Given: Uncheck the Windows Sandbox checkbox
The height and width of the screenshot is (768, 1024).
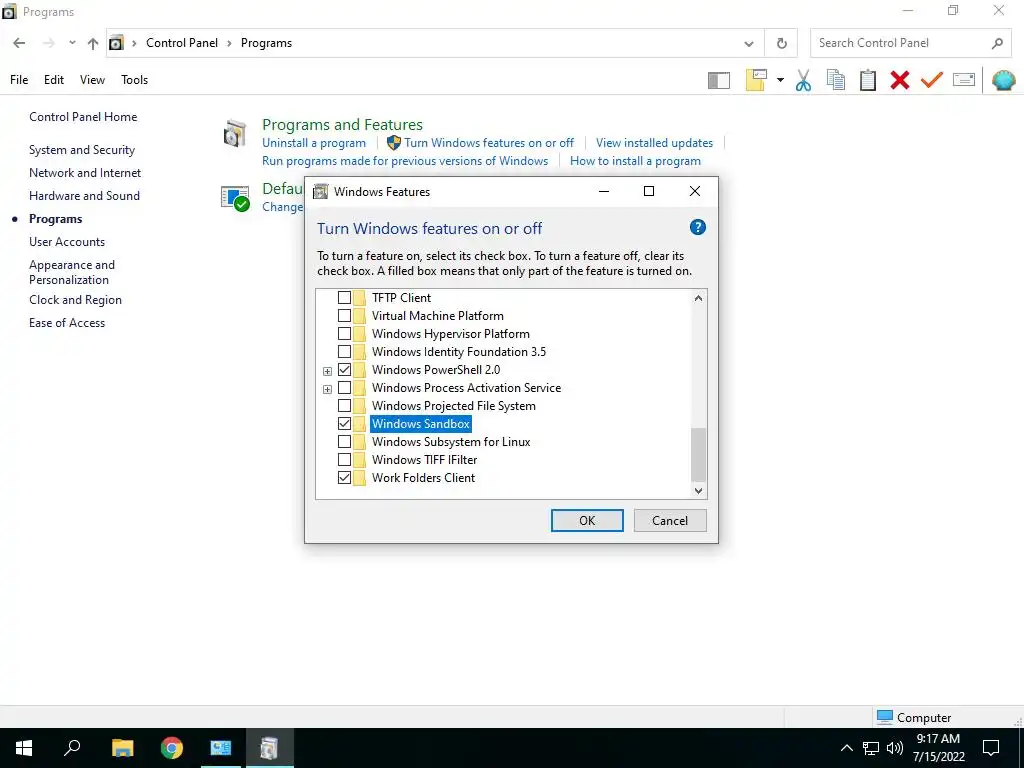Looking at the screenshot, I should click(344, 424).
